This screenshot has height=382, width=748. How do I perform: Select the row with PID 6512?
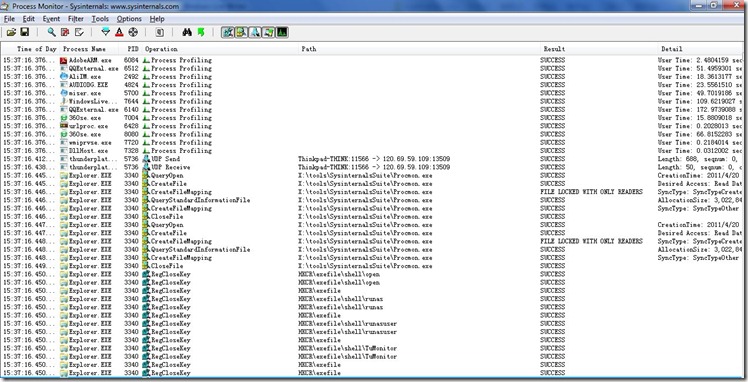click(x=372, y=68)
